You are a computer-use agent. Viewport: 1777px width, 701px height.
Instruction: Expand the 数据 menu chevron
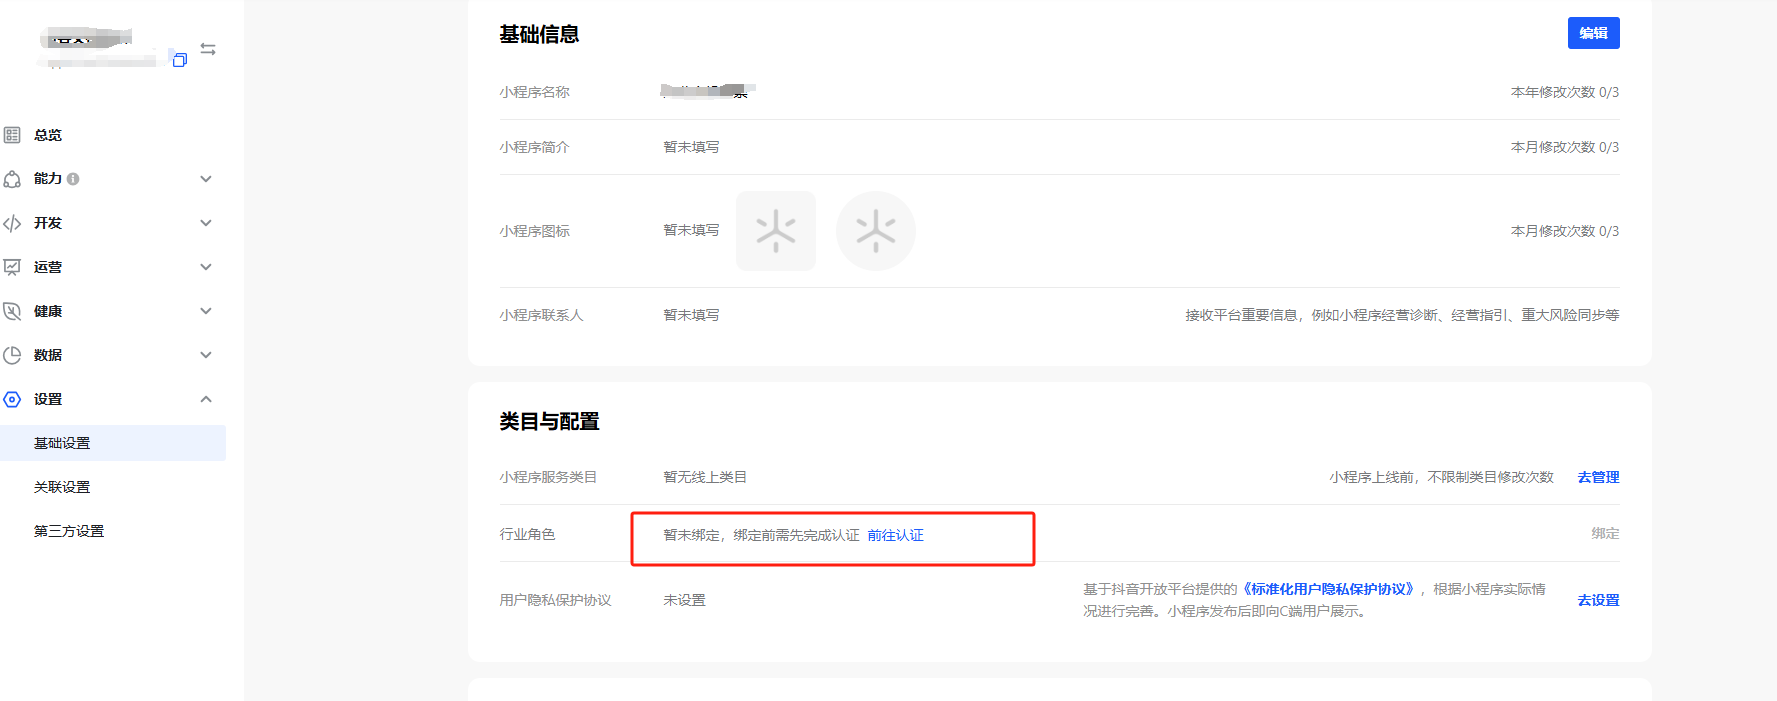point(206,355)
